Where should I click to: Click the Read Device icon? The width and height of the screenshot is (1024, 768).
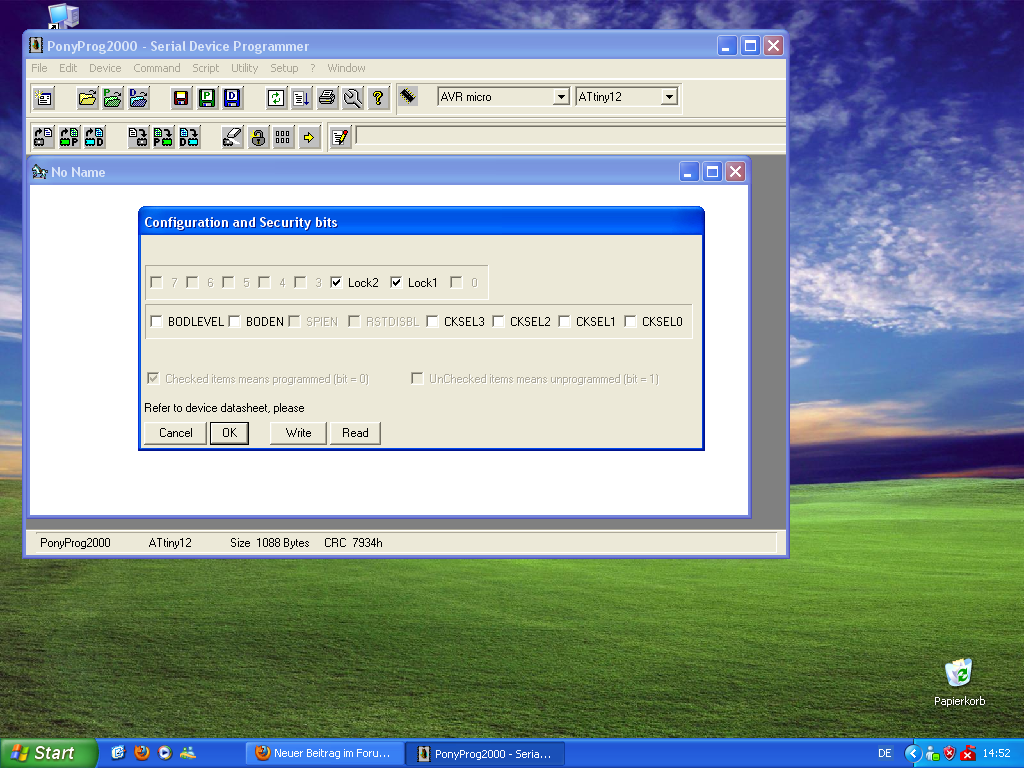pyautogui.click(x=44, y=137)
